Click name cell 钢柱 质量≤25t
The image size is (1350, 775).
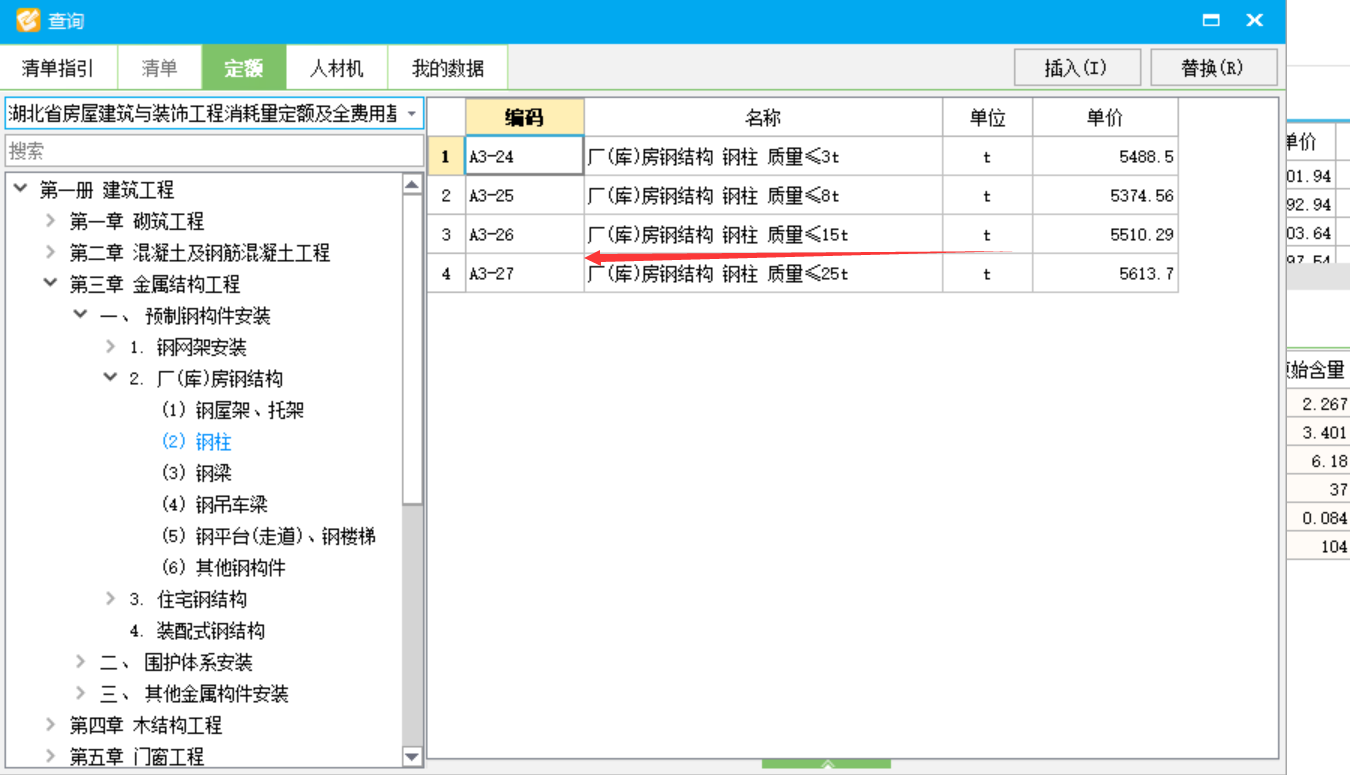point(763,273)
